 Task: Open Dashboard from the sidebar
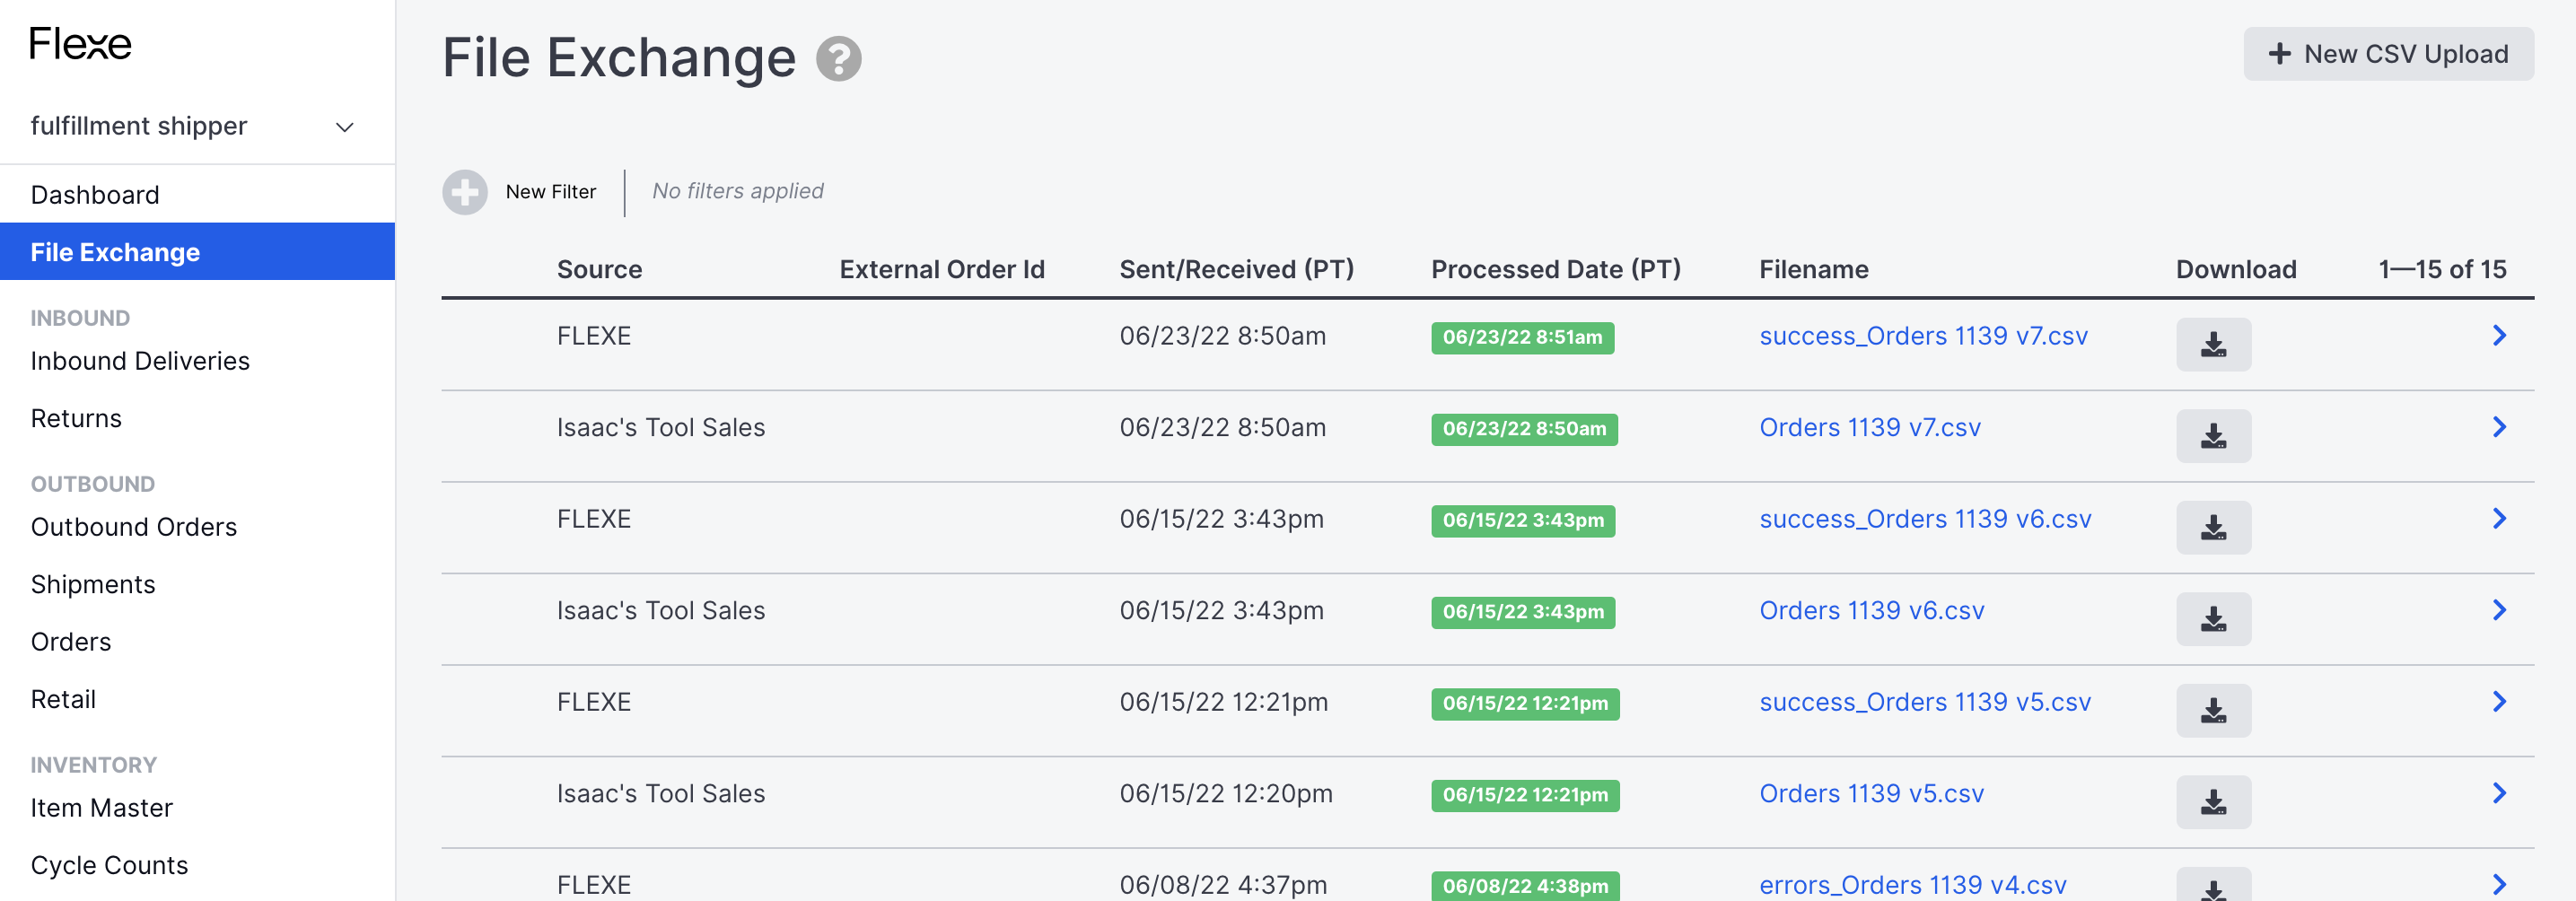point(96,194)
